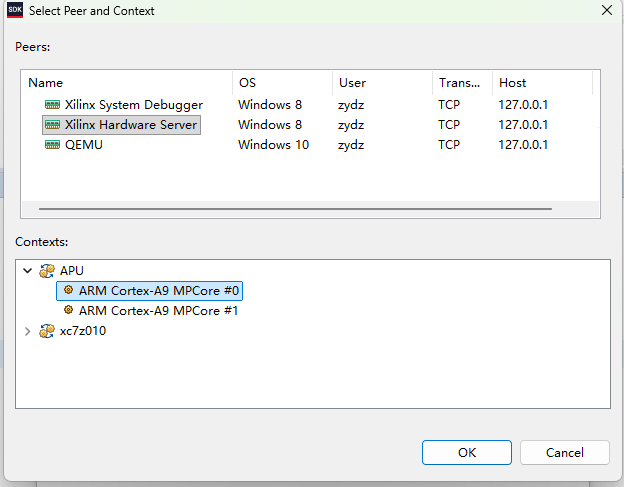Click Windows 8 cell in Hardware Server row

tap(270, 125)
